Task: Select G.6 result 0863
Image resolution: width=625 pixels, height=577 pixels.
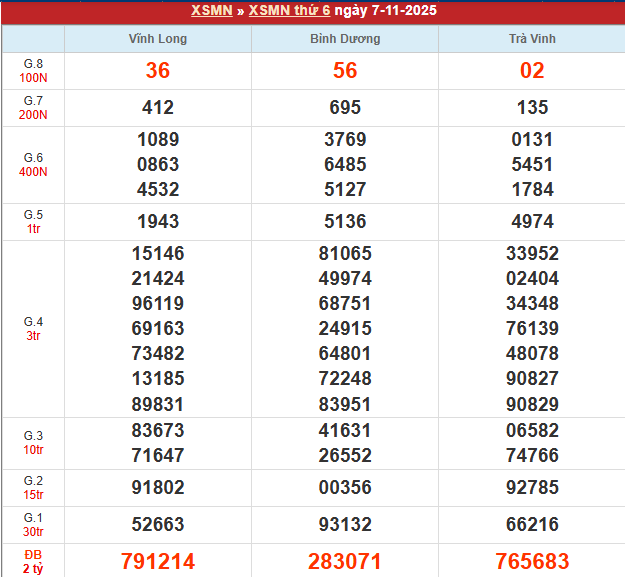Action: [x=158, y=165]
